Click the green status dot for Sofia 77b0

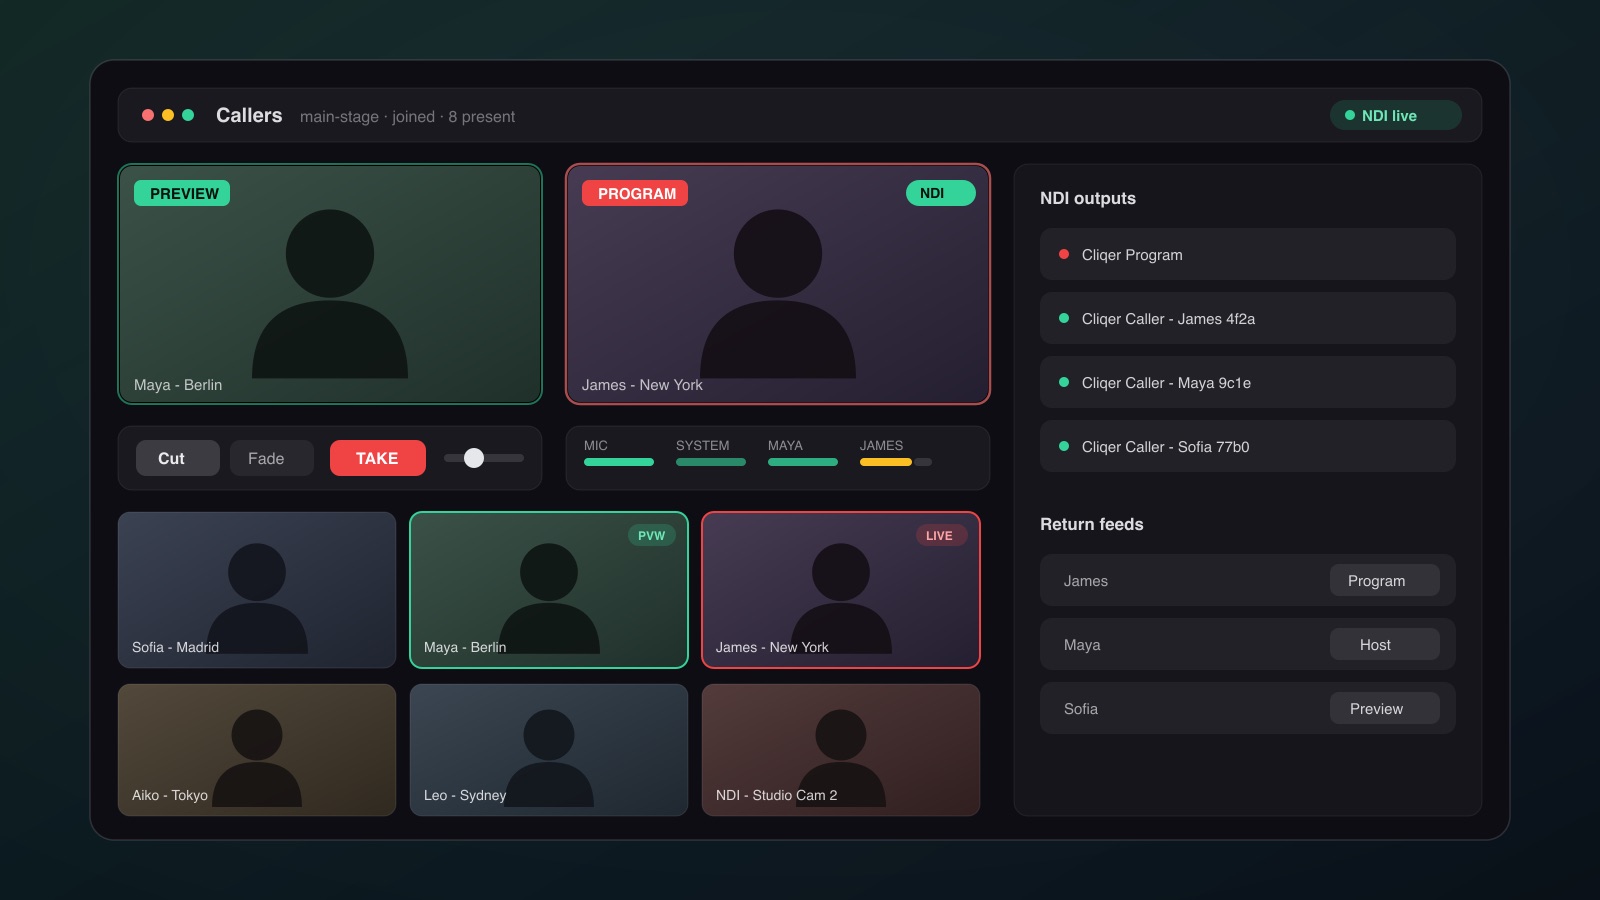(x=1064, y=446)
